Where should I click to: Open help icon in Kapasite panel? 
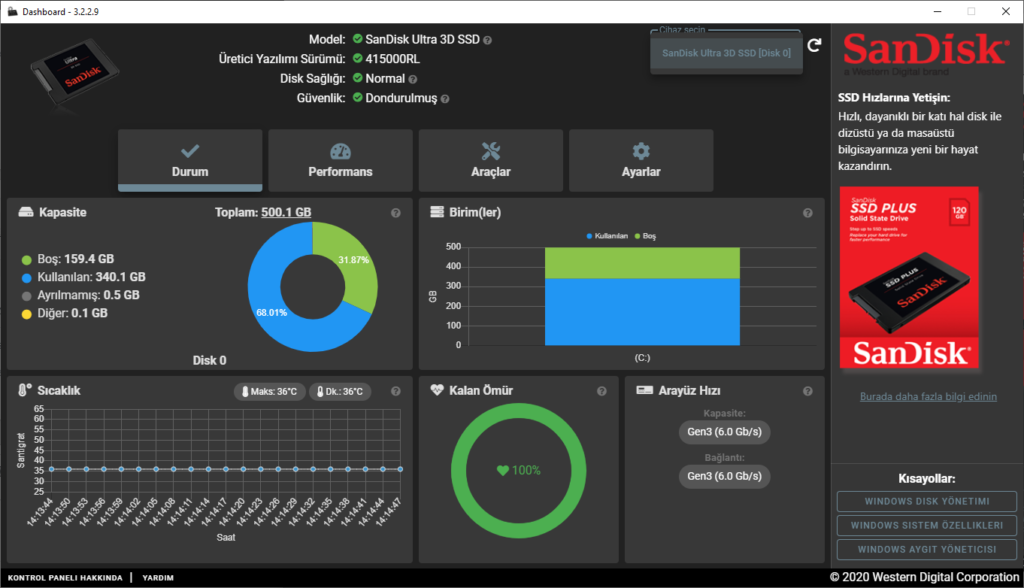click(396, 213)
